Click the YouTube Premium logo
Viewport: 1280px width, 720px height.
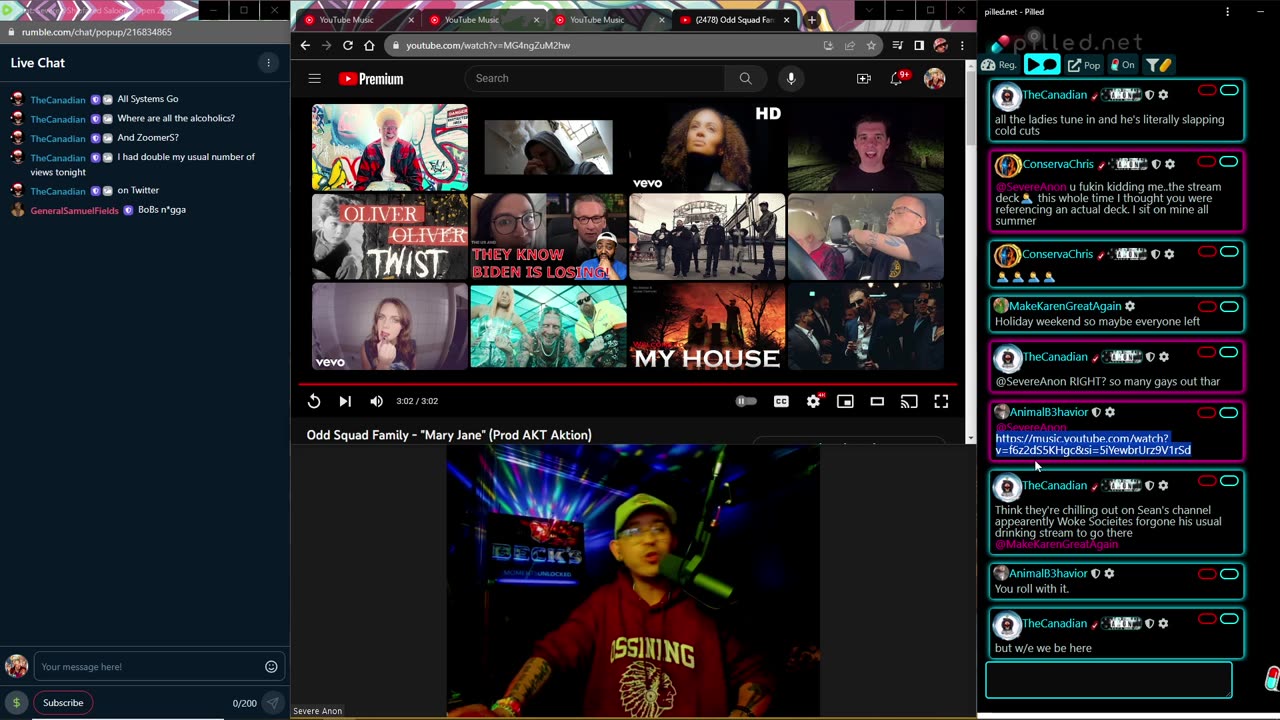(x=370, y=79)
